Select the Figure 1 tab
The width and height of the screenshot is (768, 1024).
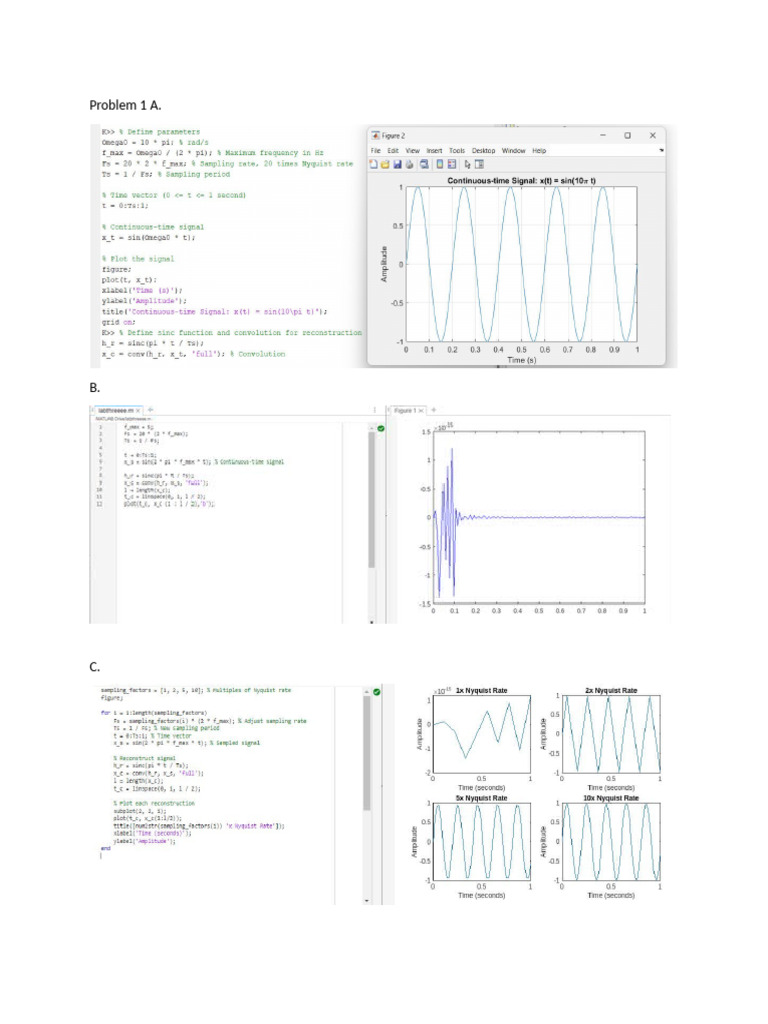pos(406,410)
